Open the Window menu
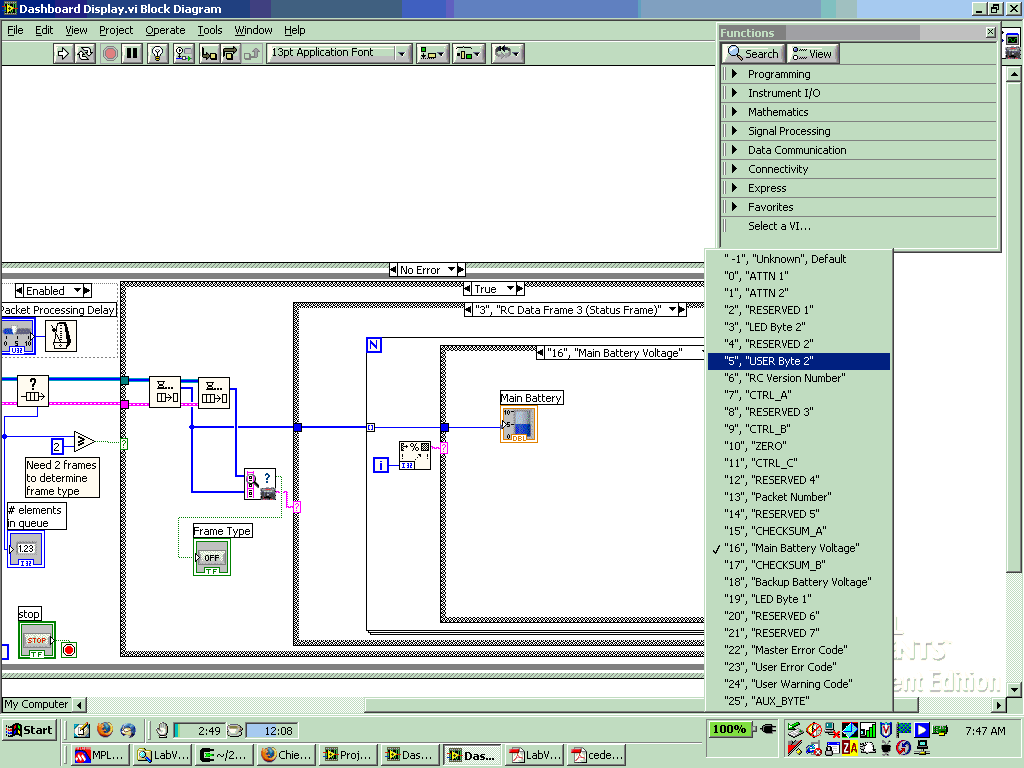The width and height of the screenshot is (1024, 768). pyautogui.click(x=253, y=30)
